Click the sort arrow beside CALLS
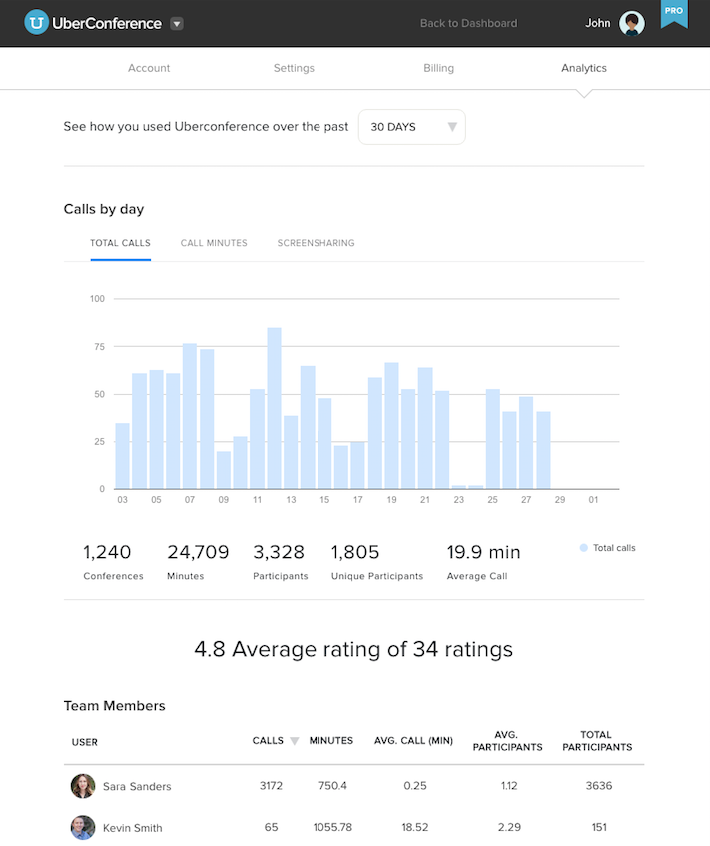This screenshot has width=710, height=846. [295, 741]
